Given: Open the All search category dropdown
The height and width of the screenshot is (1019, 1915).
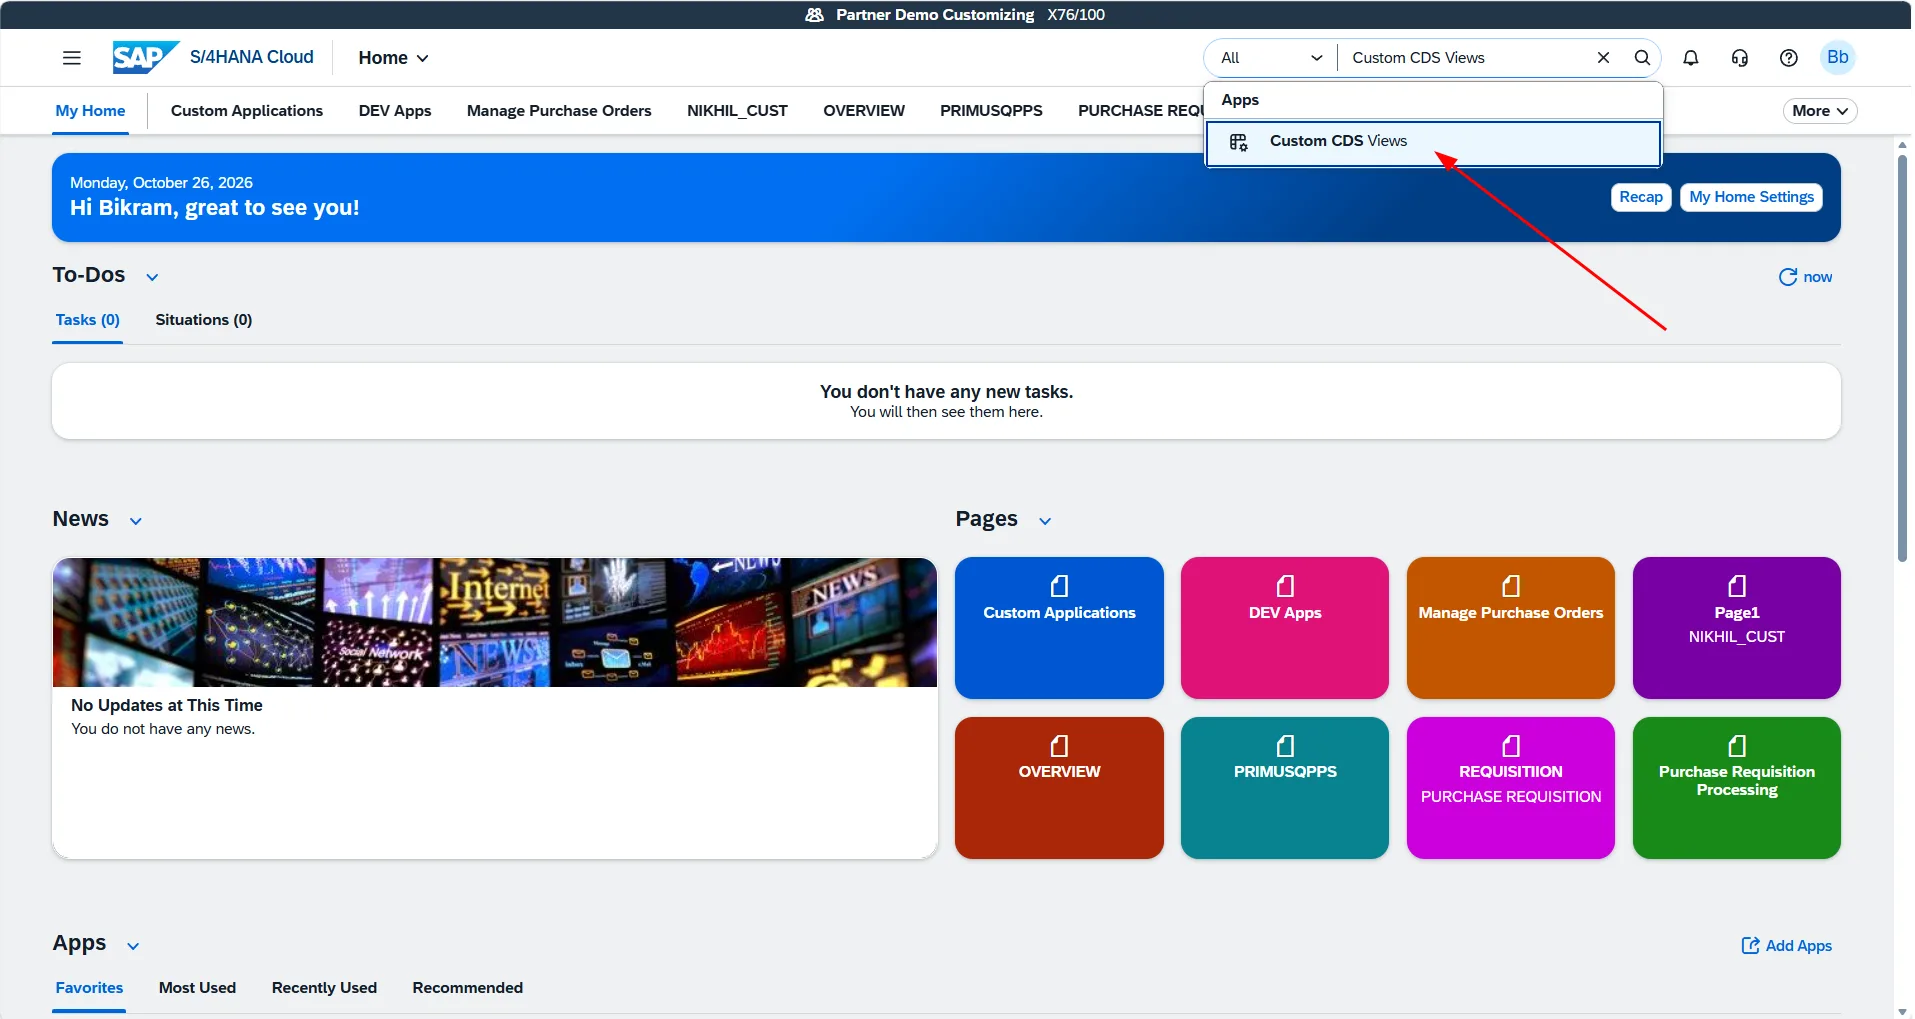Looking at the screenshot, I should click(1271, 58).
